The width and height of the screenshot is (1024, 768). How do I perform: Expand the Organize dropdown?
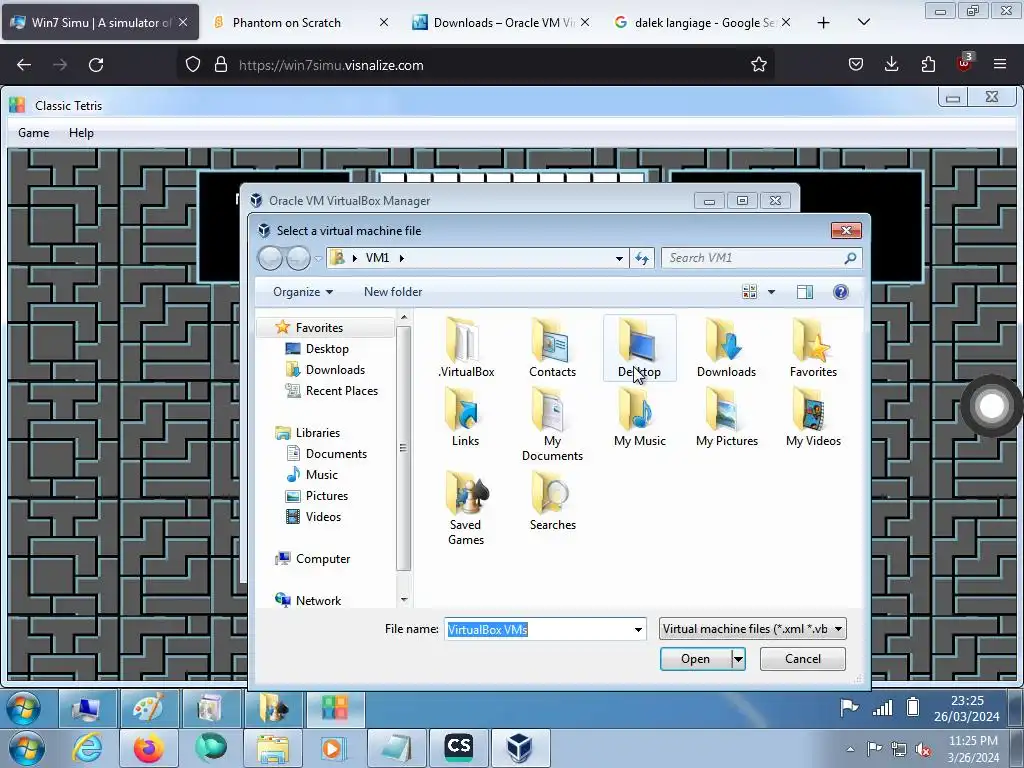(x=303, y=292)
